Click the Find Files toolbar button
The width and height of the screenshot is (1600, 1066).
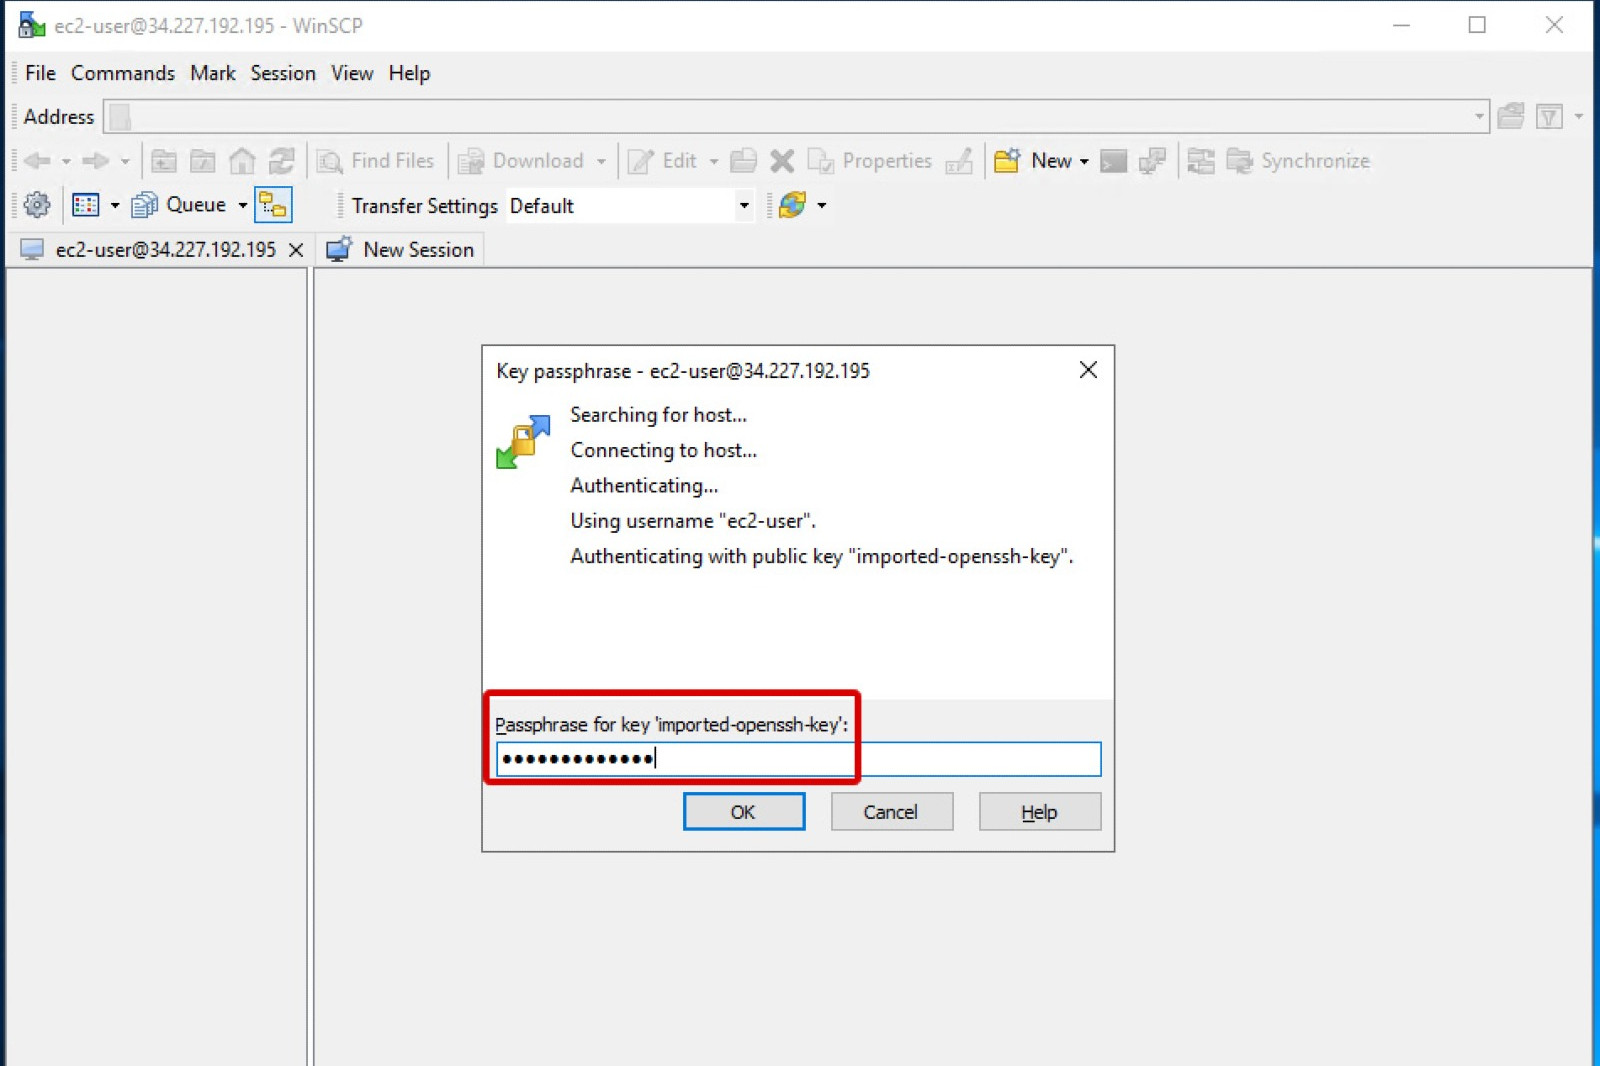click(x=376, y=161)
